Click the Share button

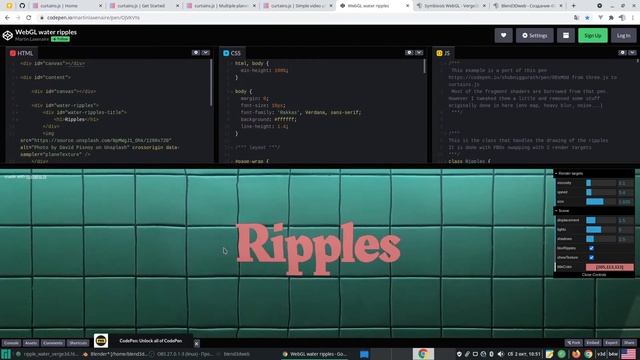(629, 343)
